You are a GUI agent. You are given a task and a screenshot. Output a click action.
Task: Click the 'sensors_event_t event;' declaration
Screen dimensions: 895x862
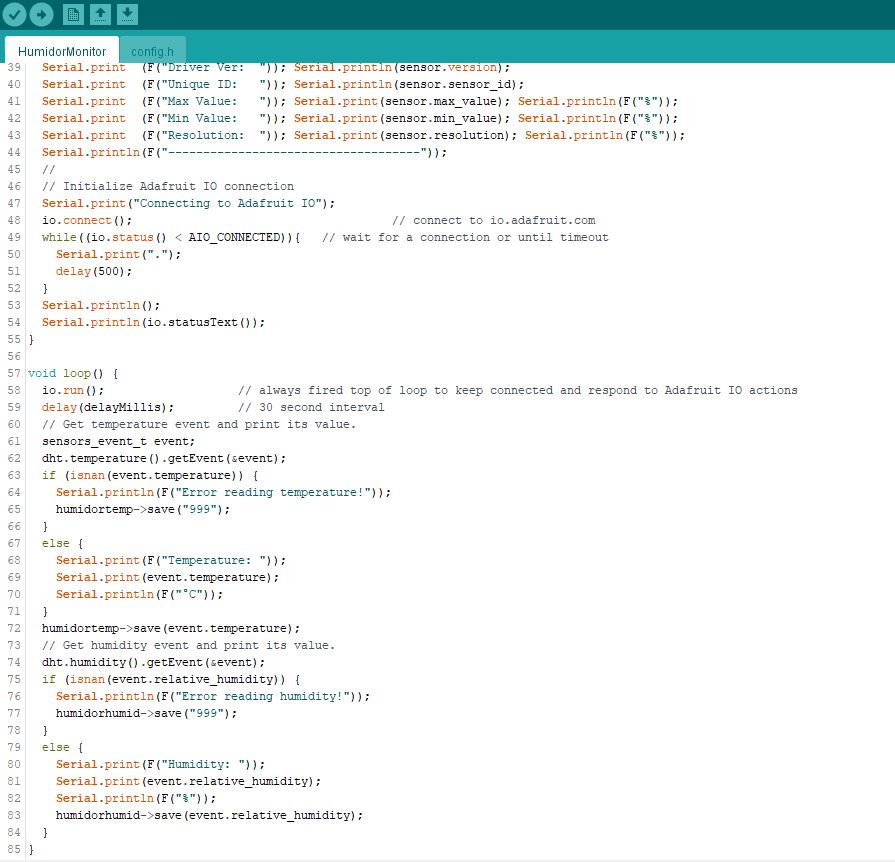[x=118, y=441]
